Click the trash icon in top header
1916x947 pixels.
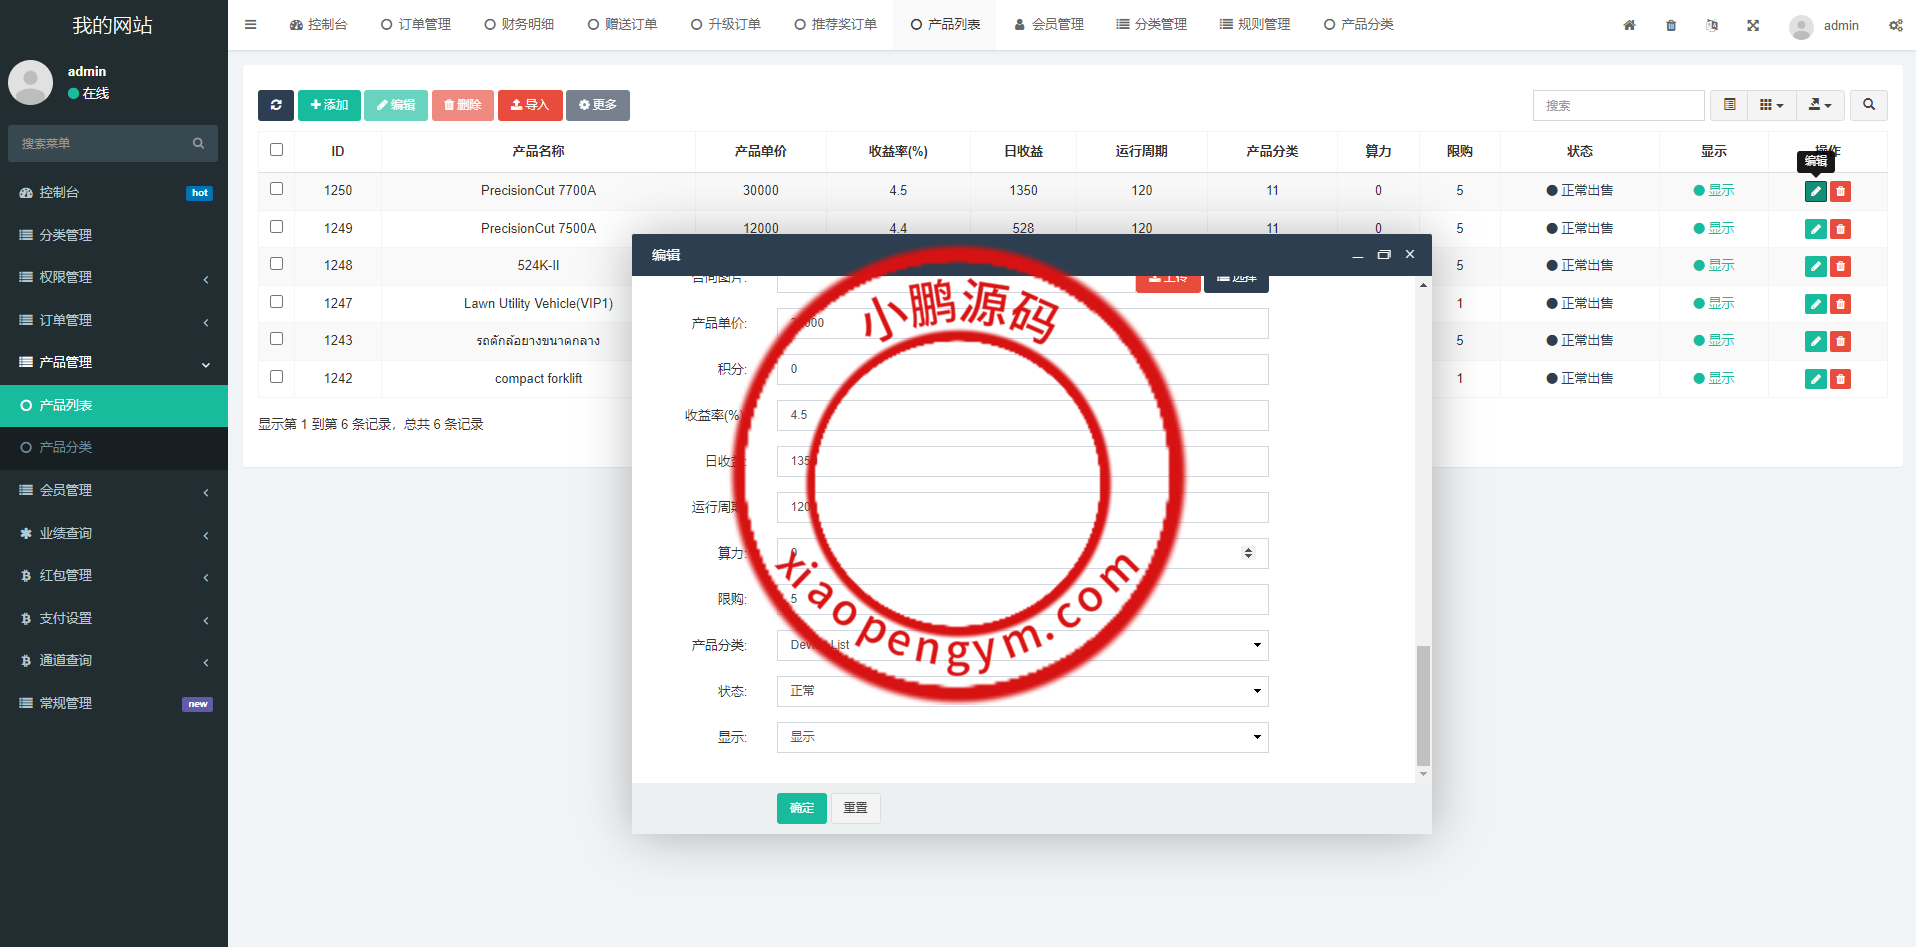click(1671, 25)
